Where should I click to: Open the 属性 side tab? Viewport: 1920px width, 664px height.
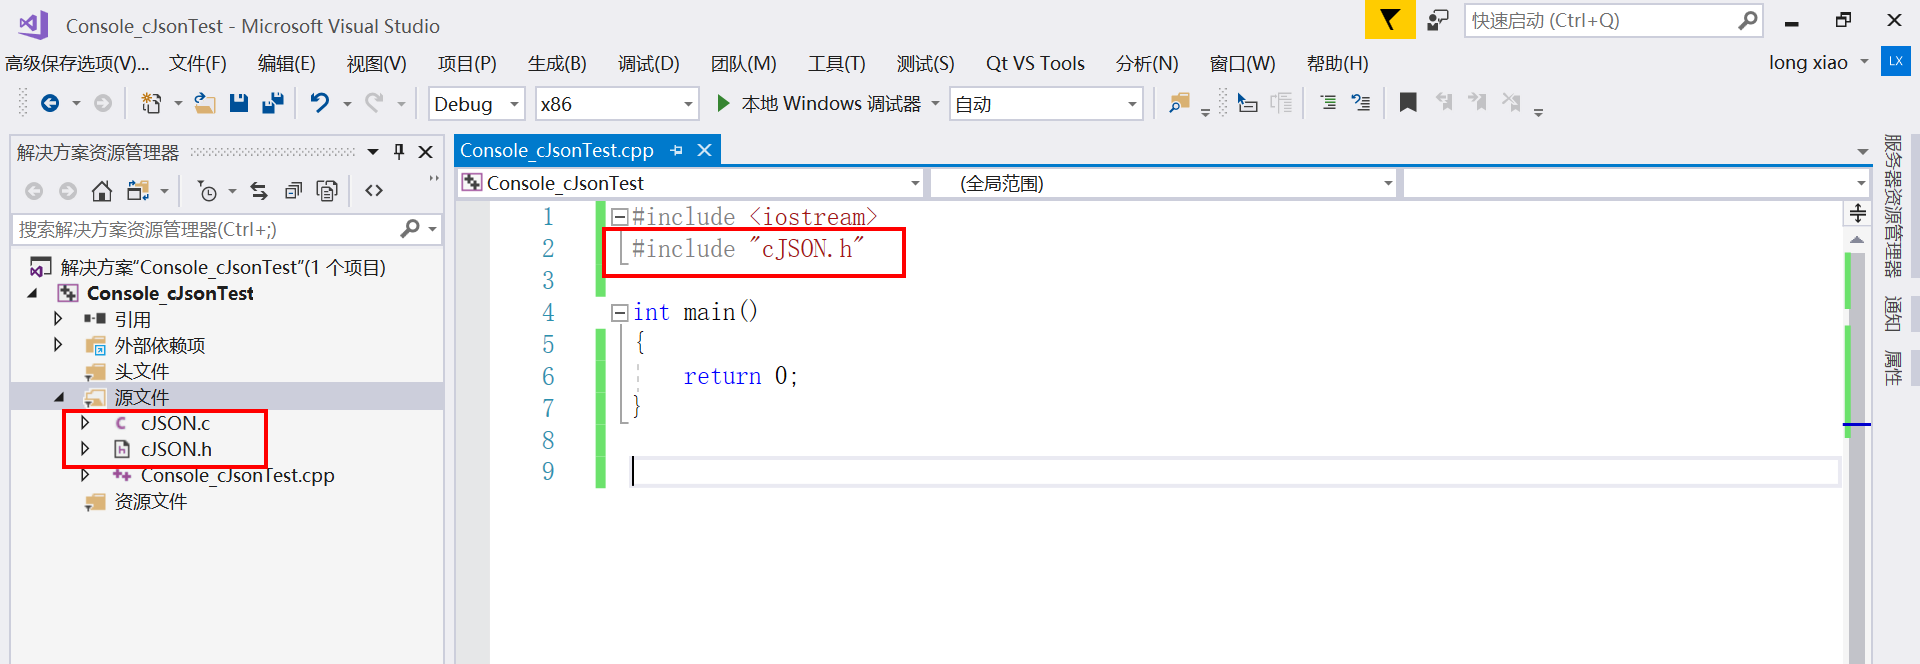(x=1893, y=367)
